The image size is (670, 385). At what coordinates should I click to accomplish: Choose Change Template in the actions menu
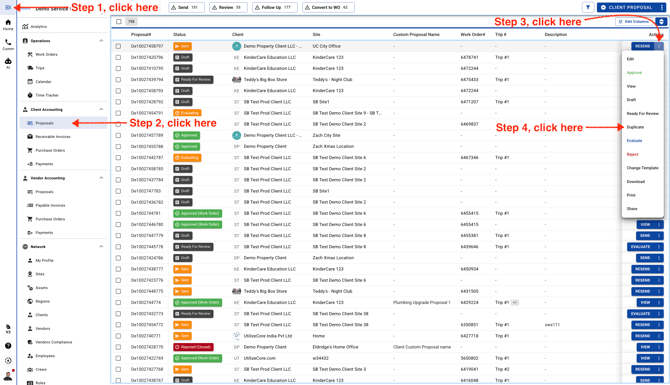coord(642,168)
